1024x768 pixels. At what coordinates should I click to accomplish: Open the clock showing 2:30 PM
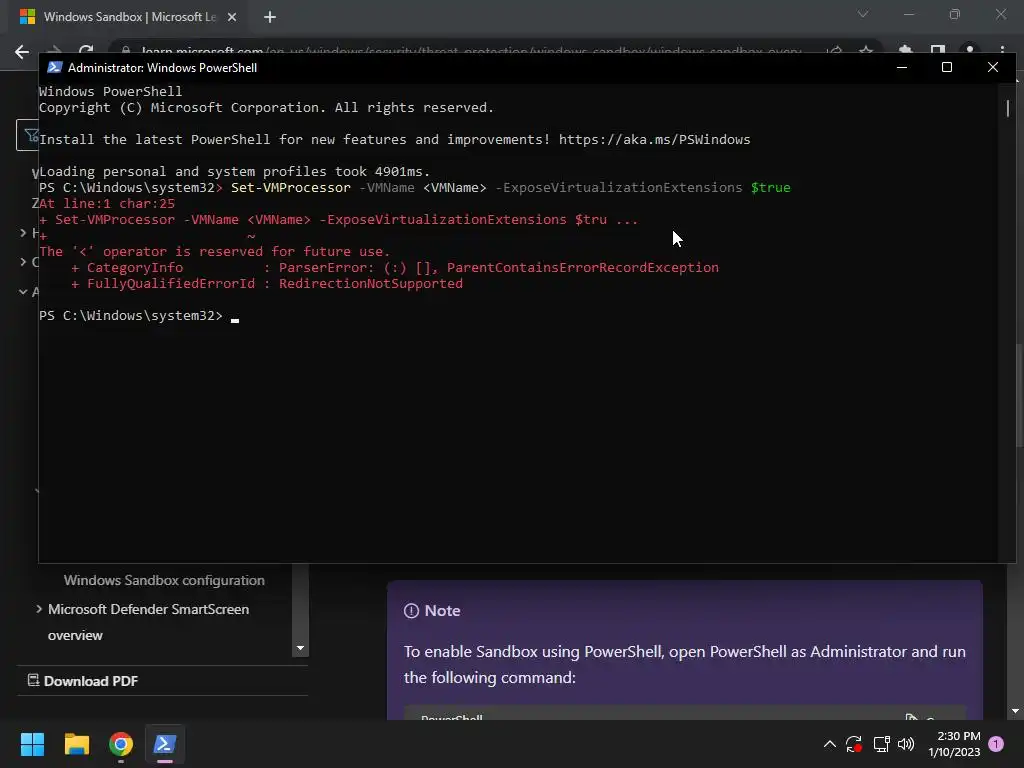[x=954, y=744]
